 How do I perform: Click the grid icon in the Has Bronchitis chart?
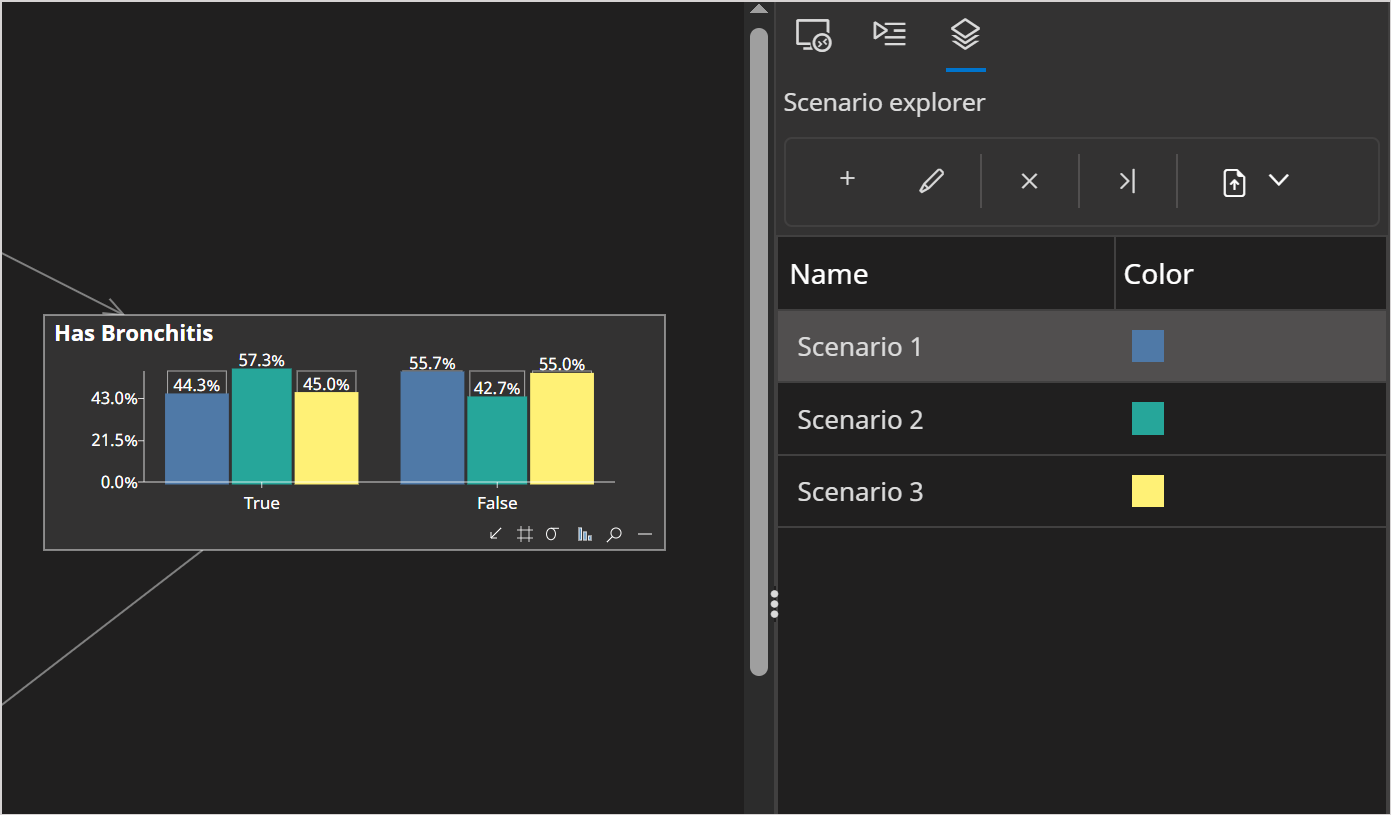[x=524, y=534]
